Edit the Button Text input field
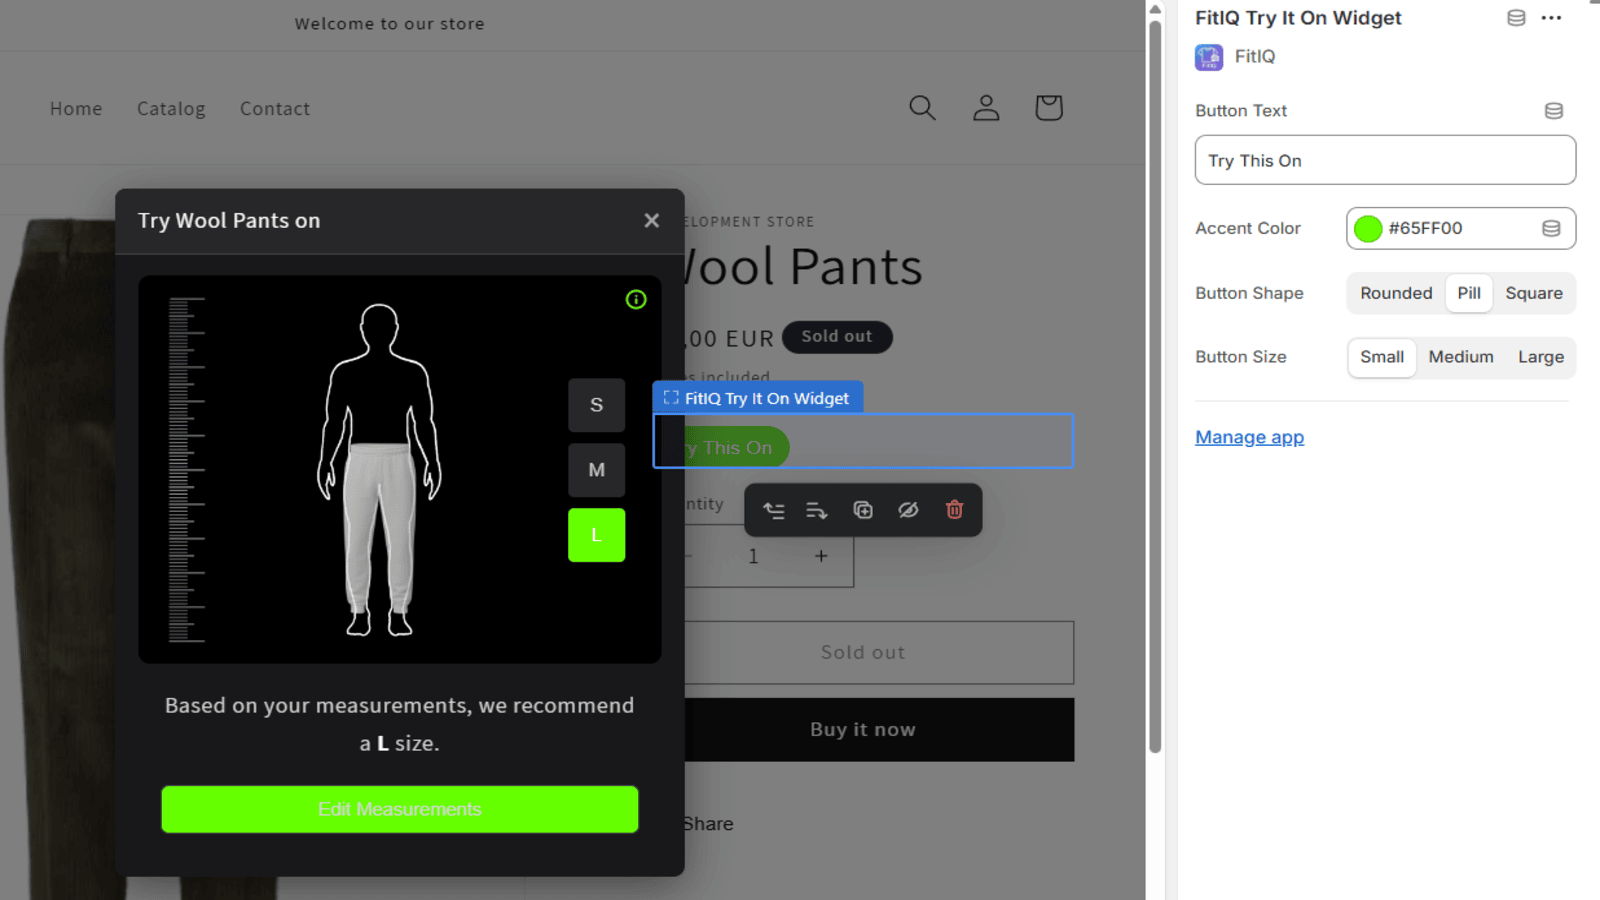Screen dimensions: 1600x900 click(x=1385, y=160)
